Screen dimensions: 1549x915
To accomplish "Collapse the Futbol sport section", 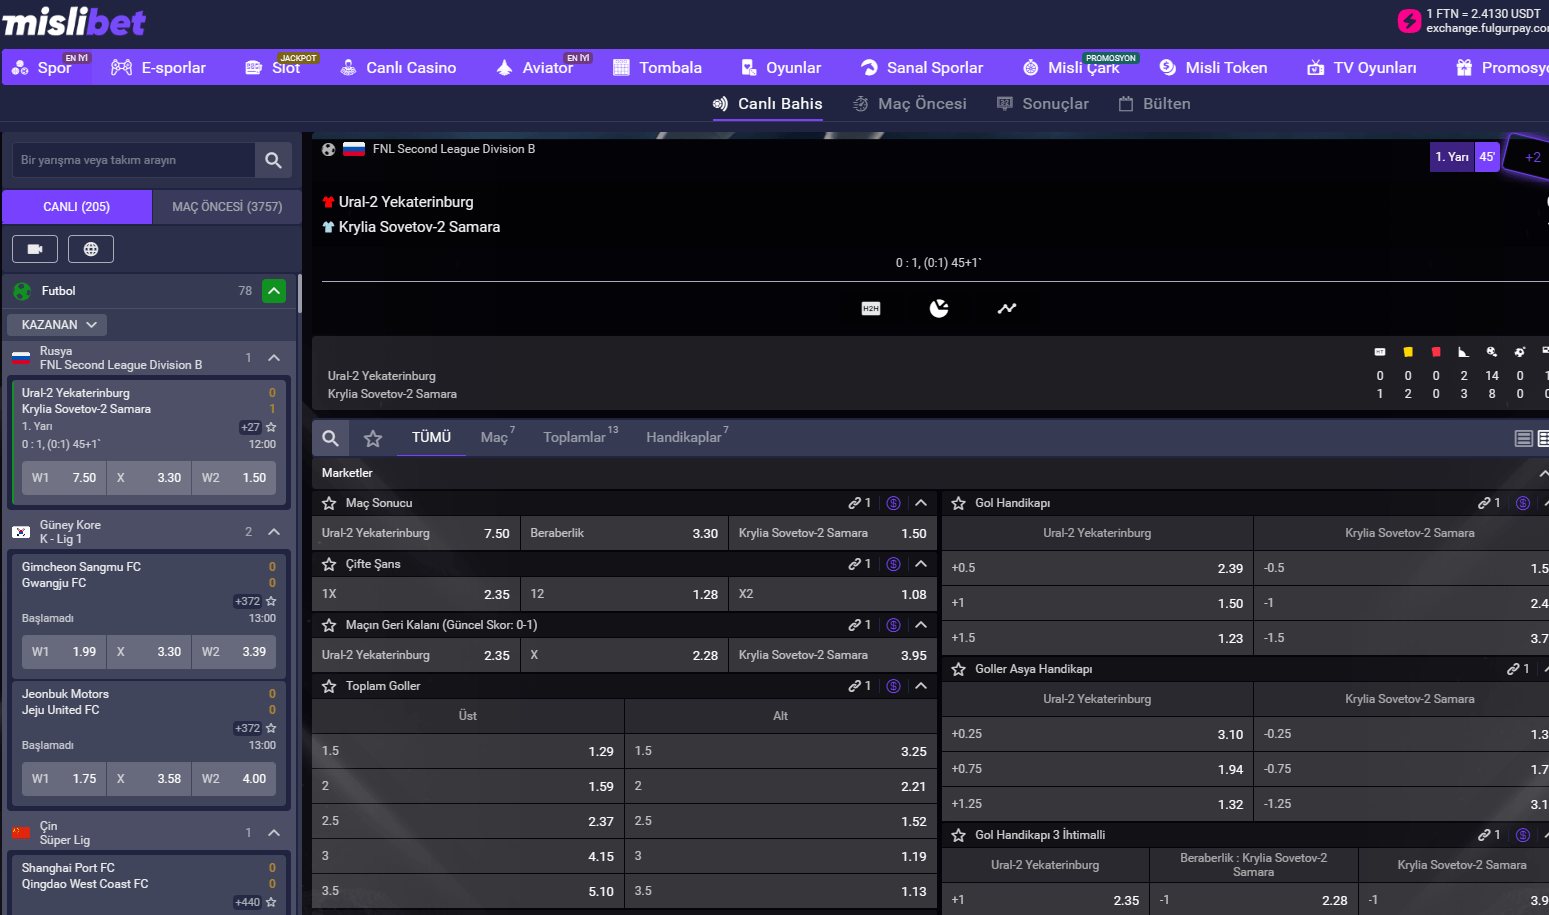I will (x=274, y=291).
